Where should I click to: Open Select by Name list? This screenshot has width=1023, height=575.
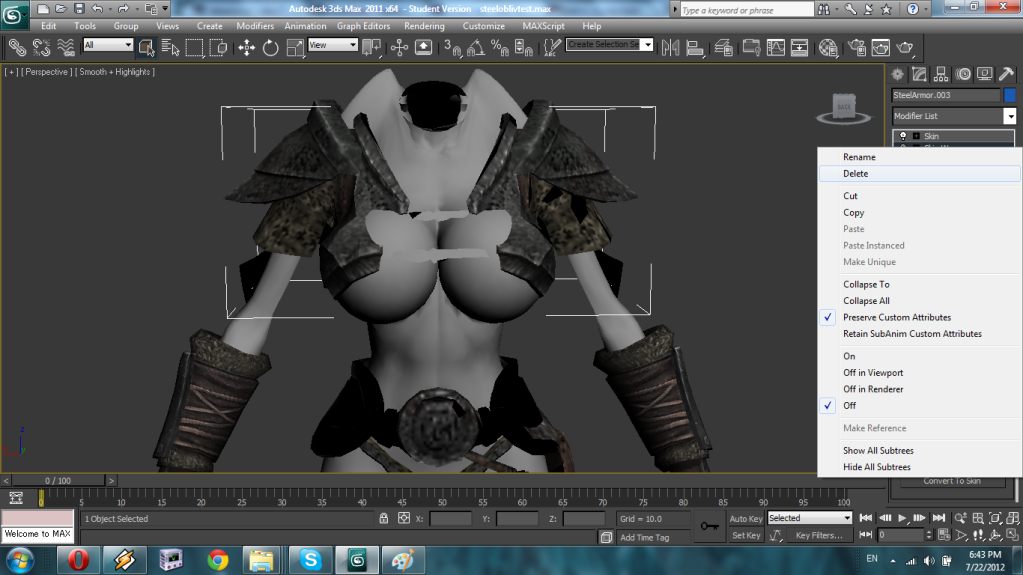pyautogui.click(x=170, y=48)
